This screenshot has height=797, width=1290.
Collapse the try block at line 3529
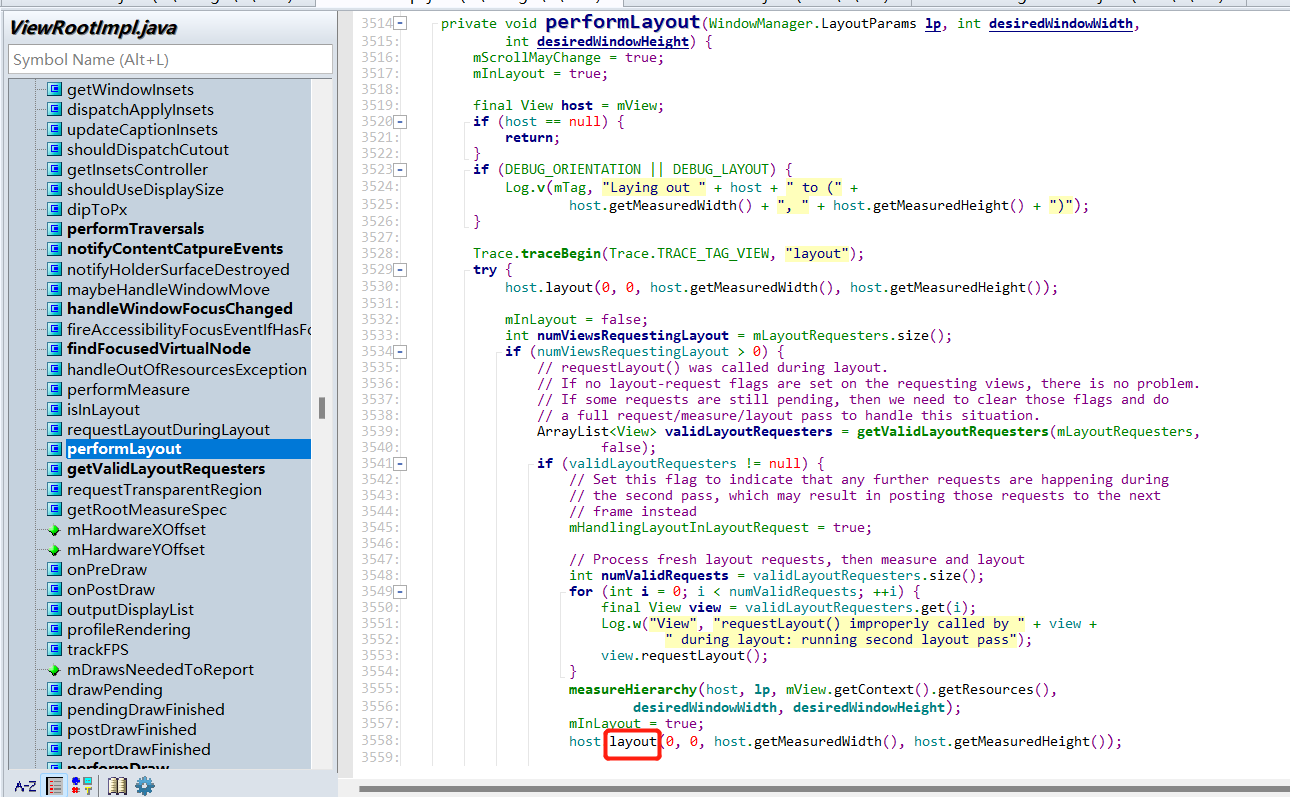400,270
